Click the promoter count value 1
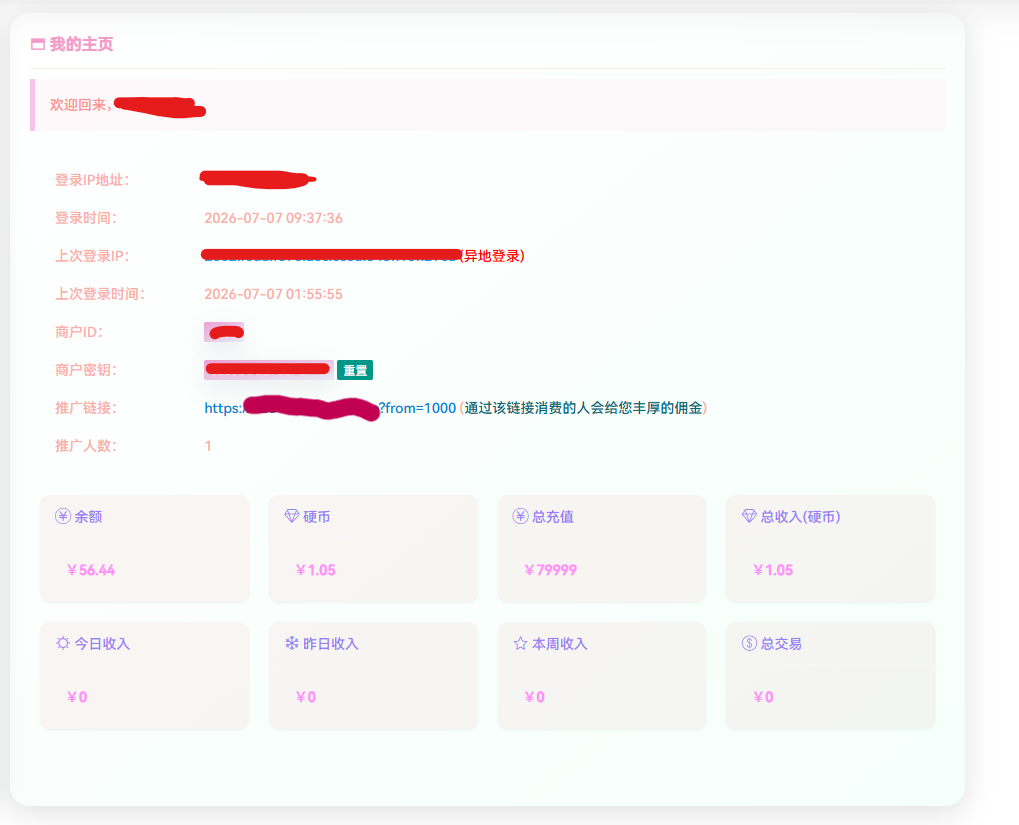 208,446
